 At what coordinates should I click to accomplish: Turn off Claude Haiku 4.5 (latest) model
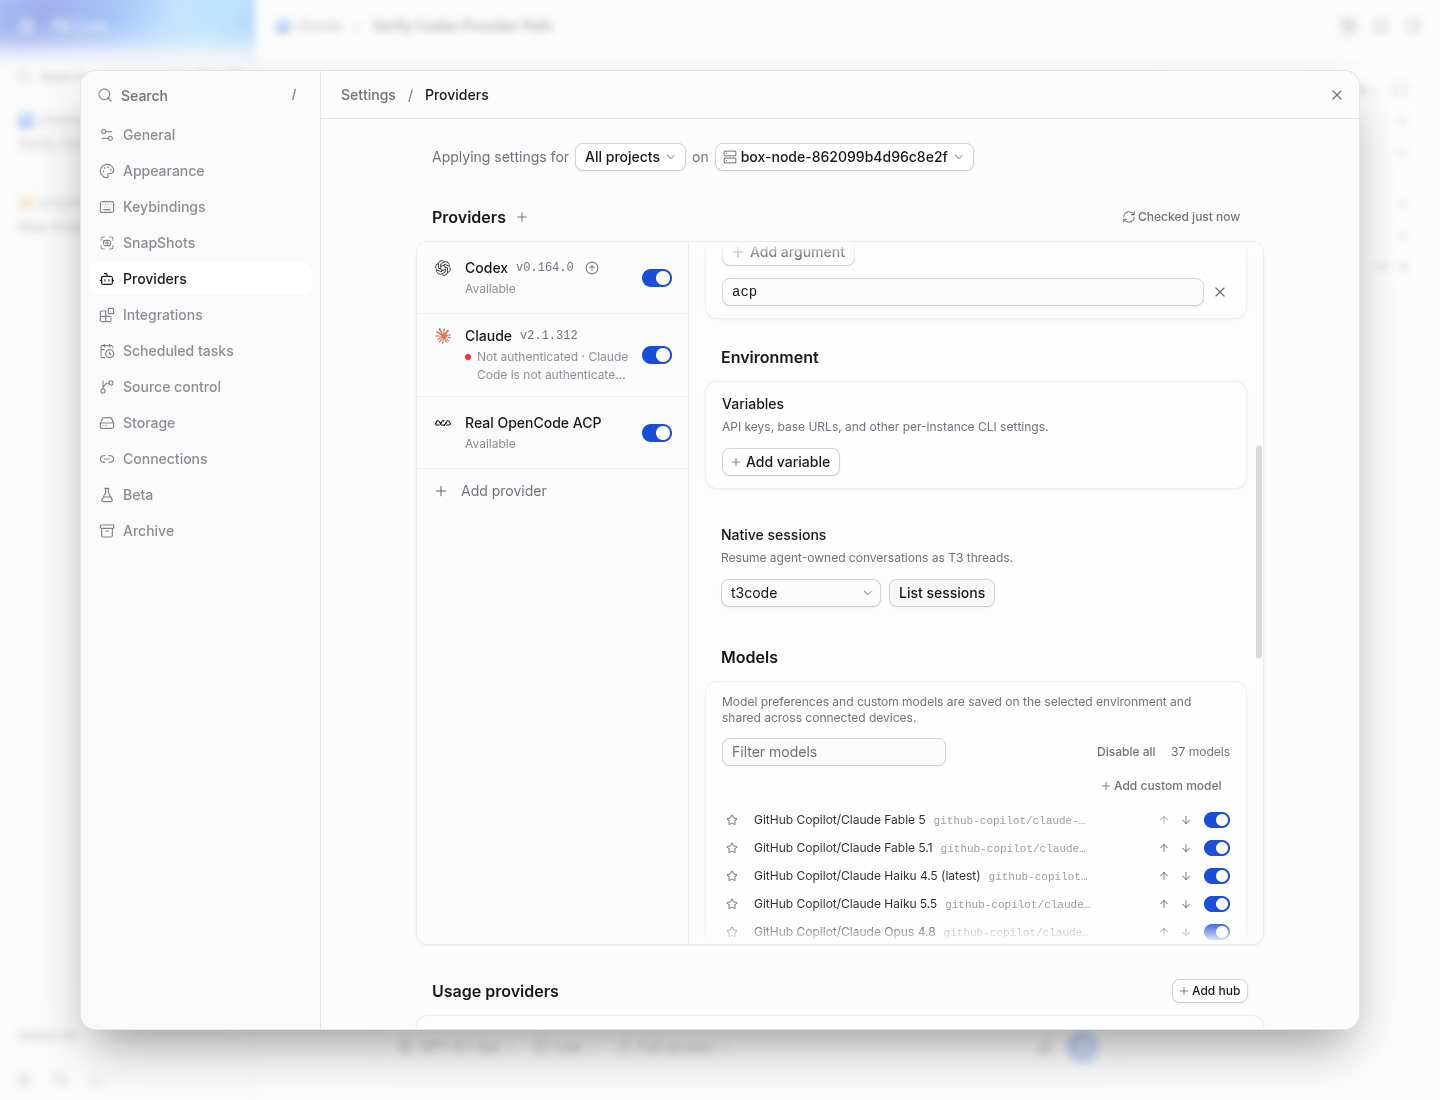1217,876
